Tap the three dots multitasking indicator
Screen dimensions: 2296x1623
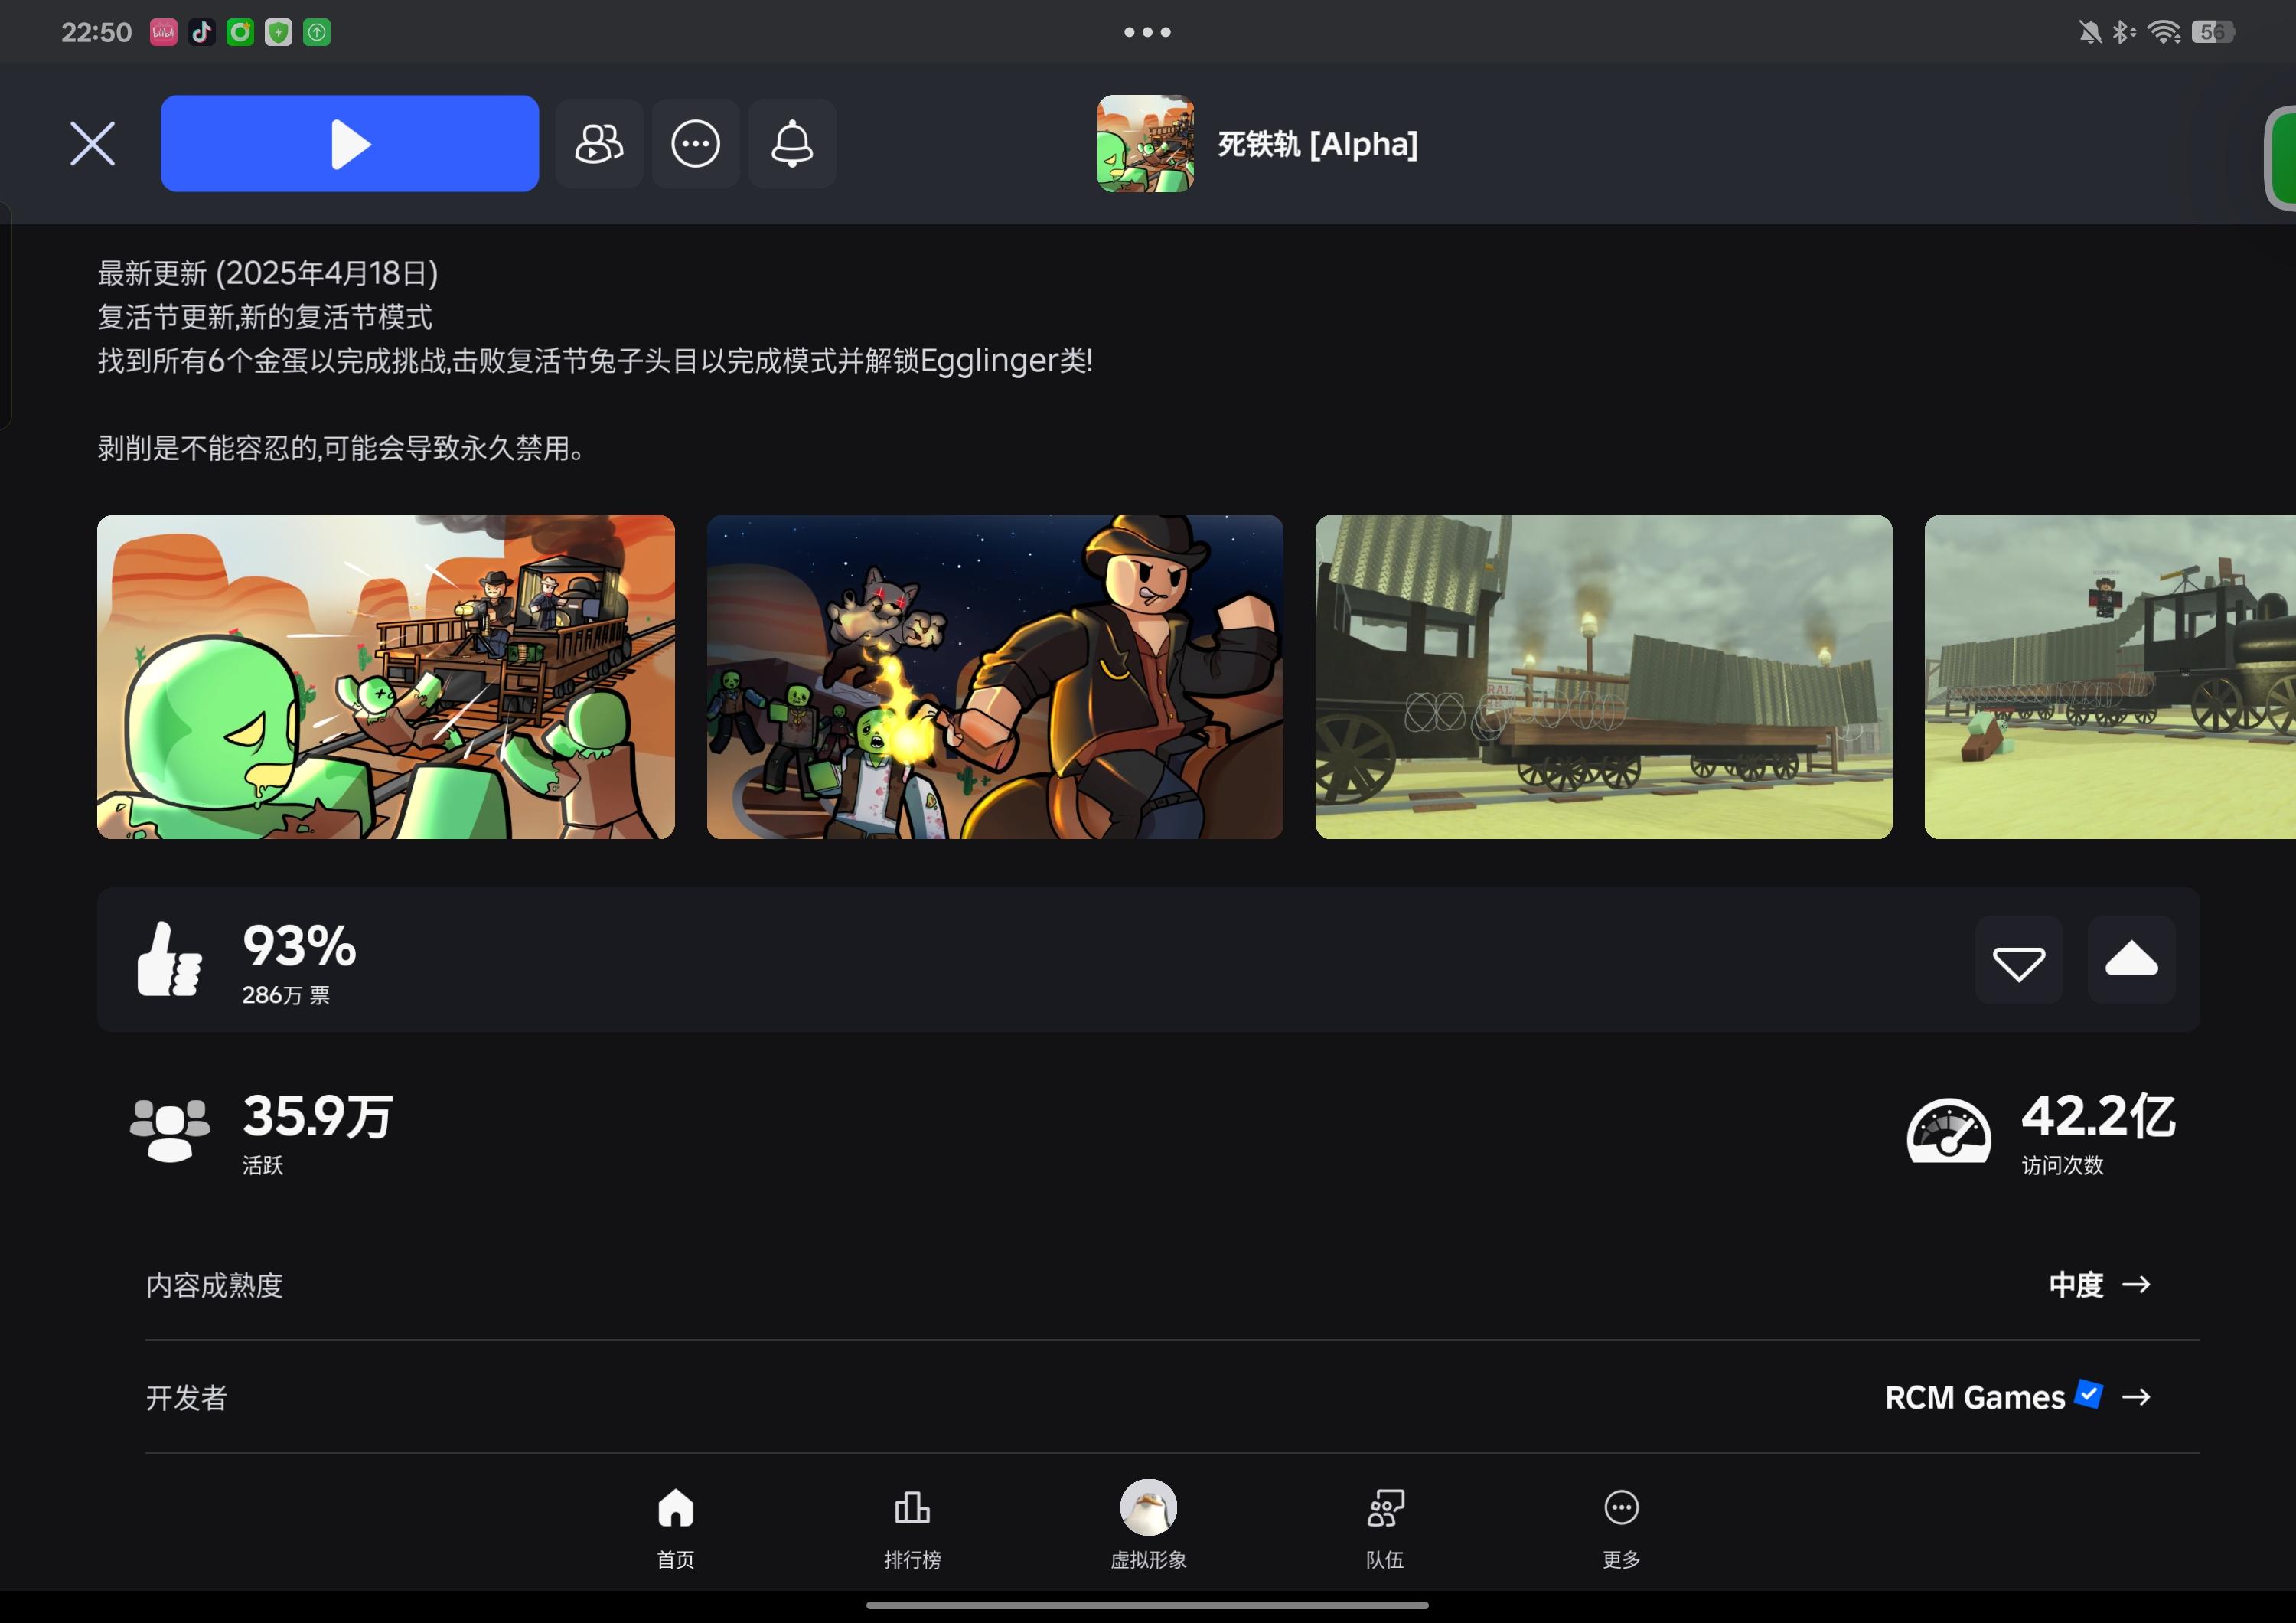[x=1147, y=32]
